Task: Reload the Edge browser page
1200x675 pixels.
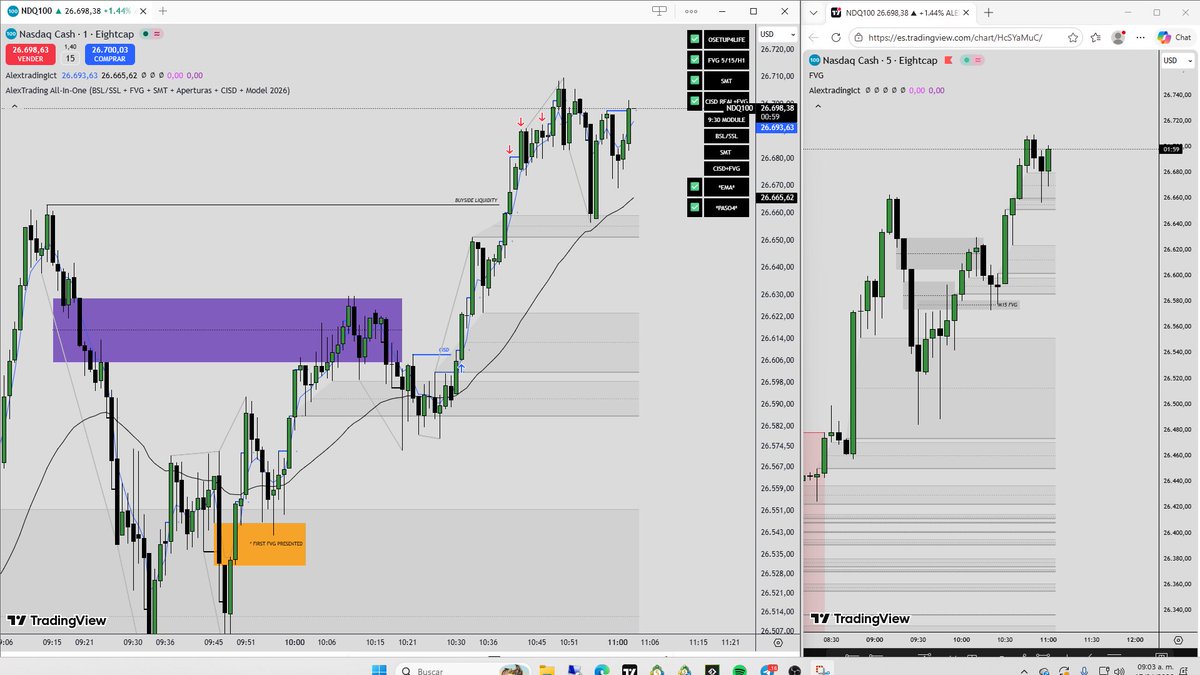Action: click(x=836, y=38)
